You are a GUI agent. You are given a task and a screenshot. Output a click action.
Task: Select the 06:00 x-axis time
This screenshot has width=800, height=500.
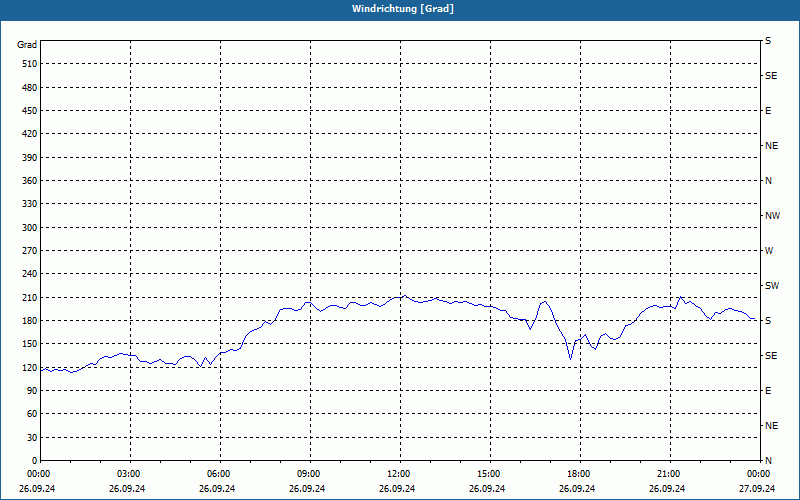[x=219, y=474]
